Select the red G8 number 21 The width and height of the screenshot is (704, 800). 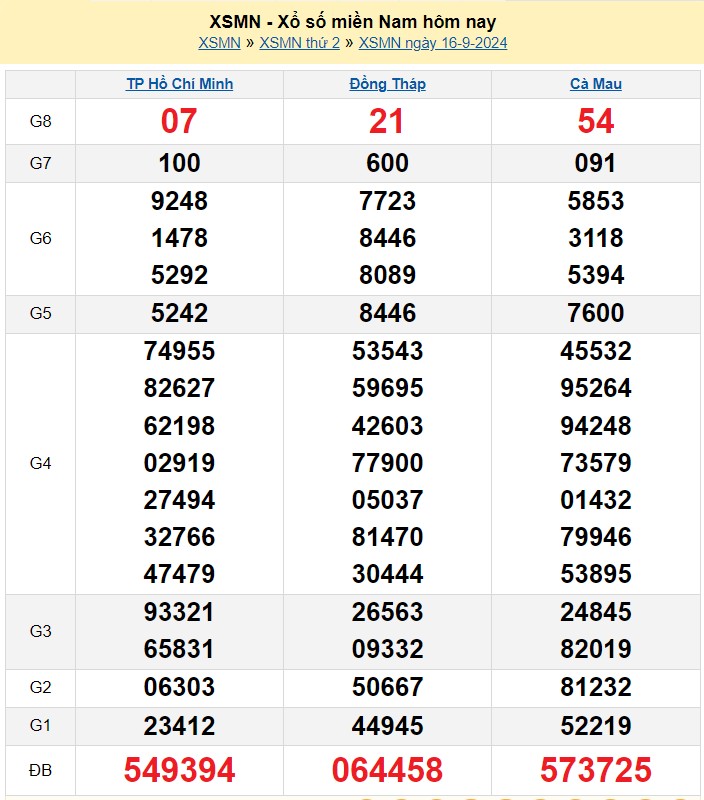[387, 122]
